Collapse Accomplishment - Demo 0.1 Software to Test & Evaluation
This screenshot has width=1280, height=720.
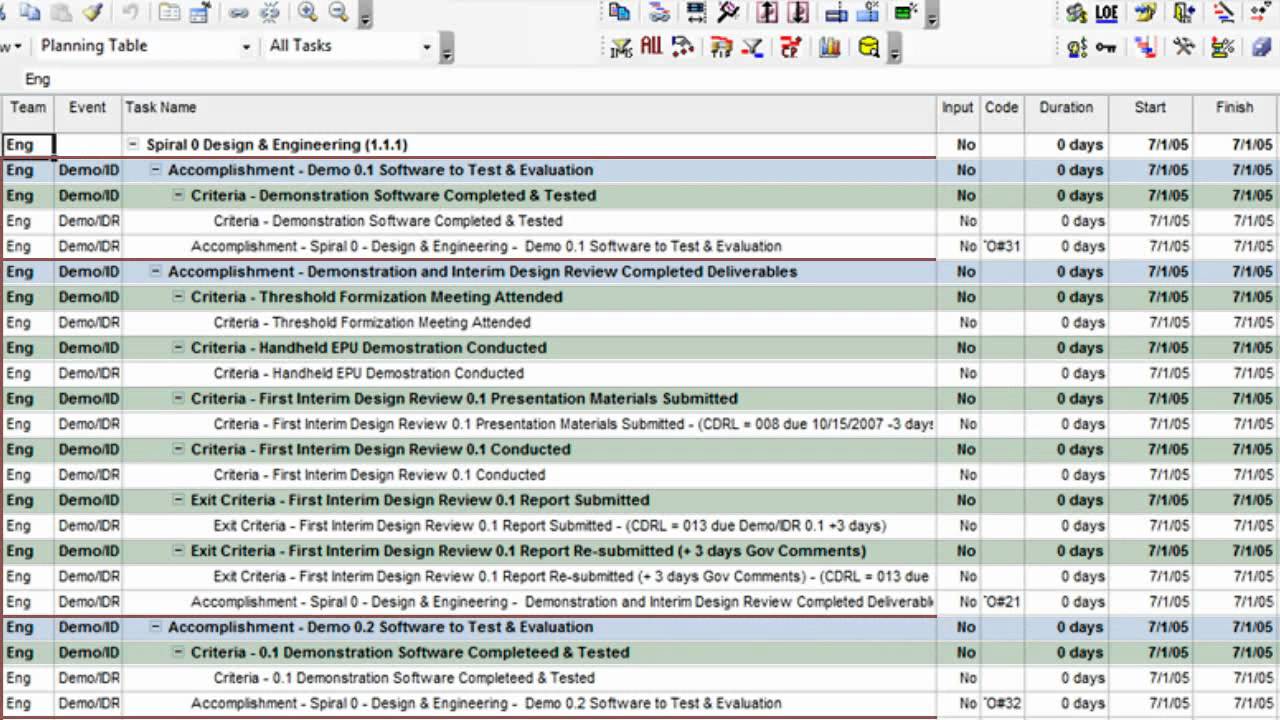tap(155, 170)
